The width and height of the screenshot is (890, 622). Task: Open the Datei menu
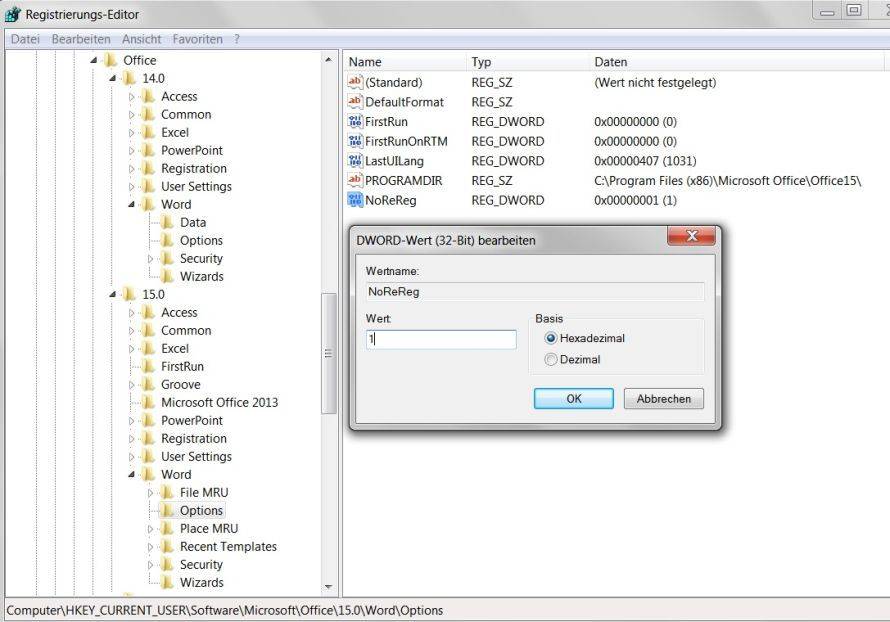click(x=25, y=39)
